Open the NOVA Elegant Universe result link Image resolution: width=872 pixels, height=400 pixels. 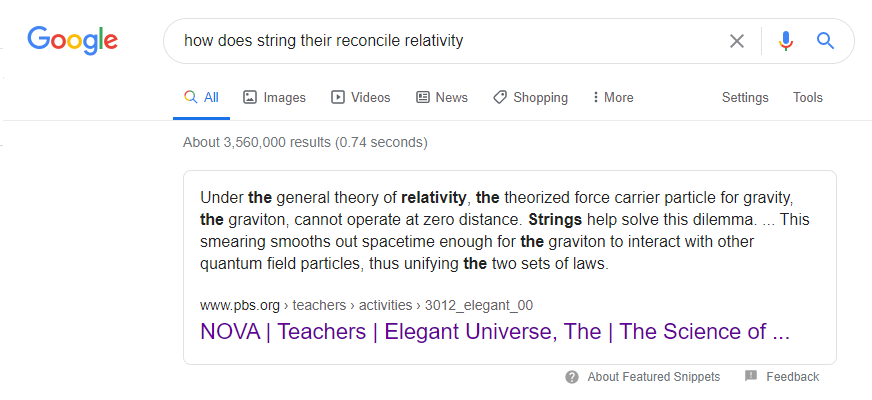click(x=494, y=332)
